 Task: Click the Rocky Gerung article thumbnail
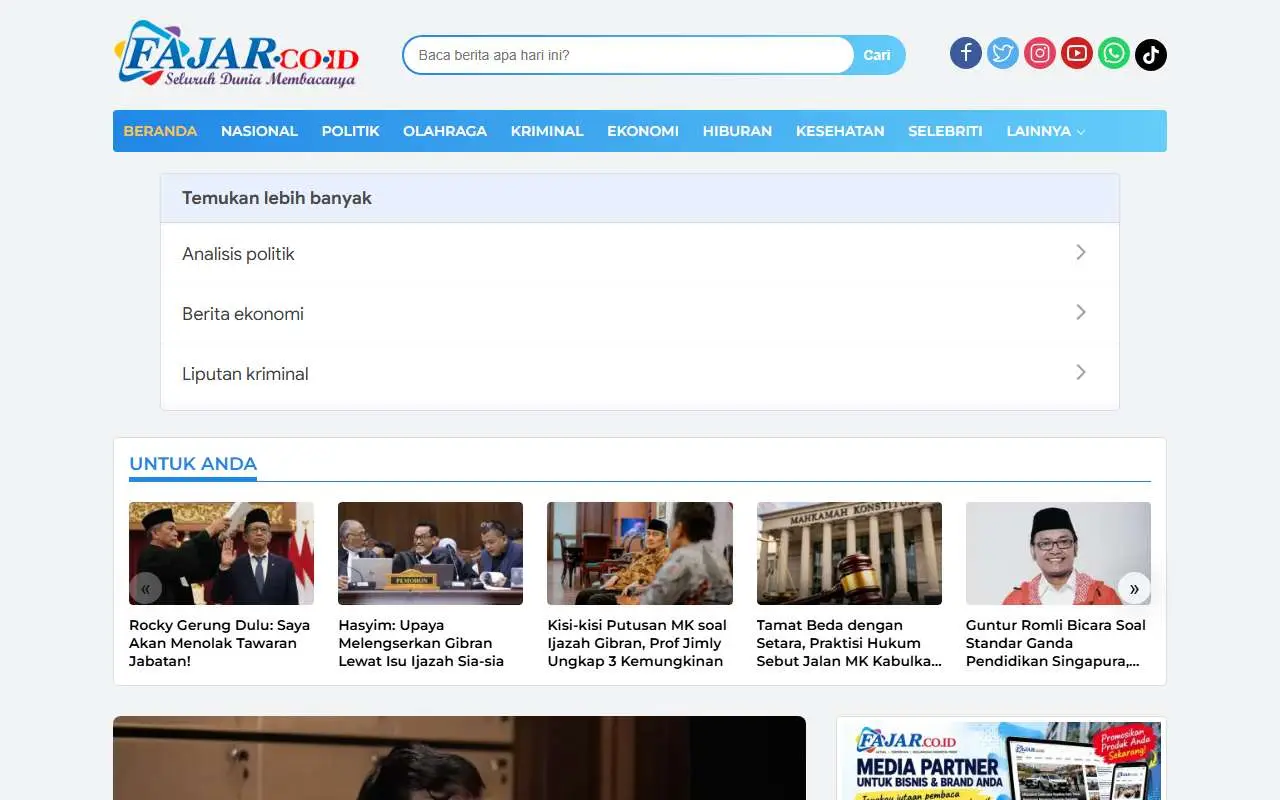tap(221, 553)
